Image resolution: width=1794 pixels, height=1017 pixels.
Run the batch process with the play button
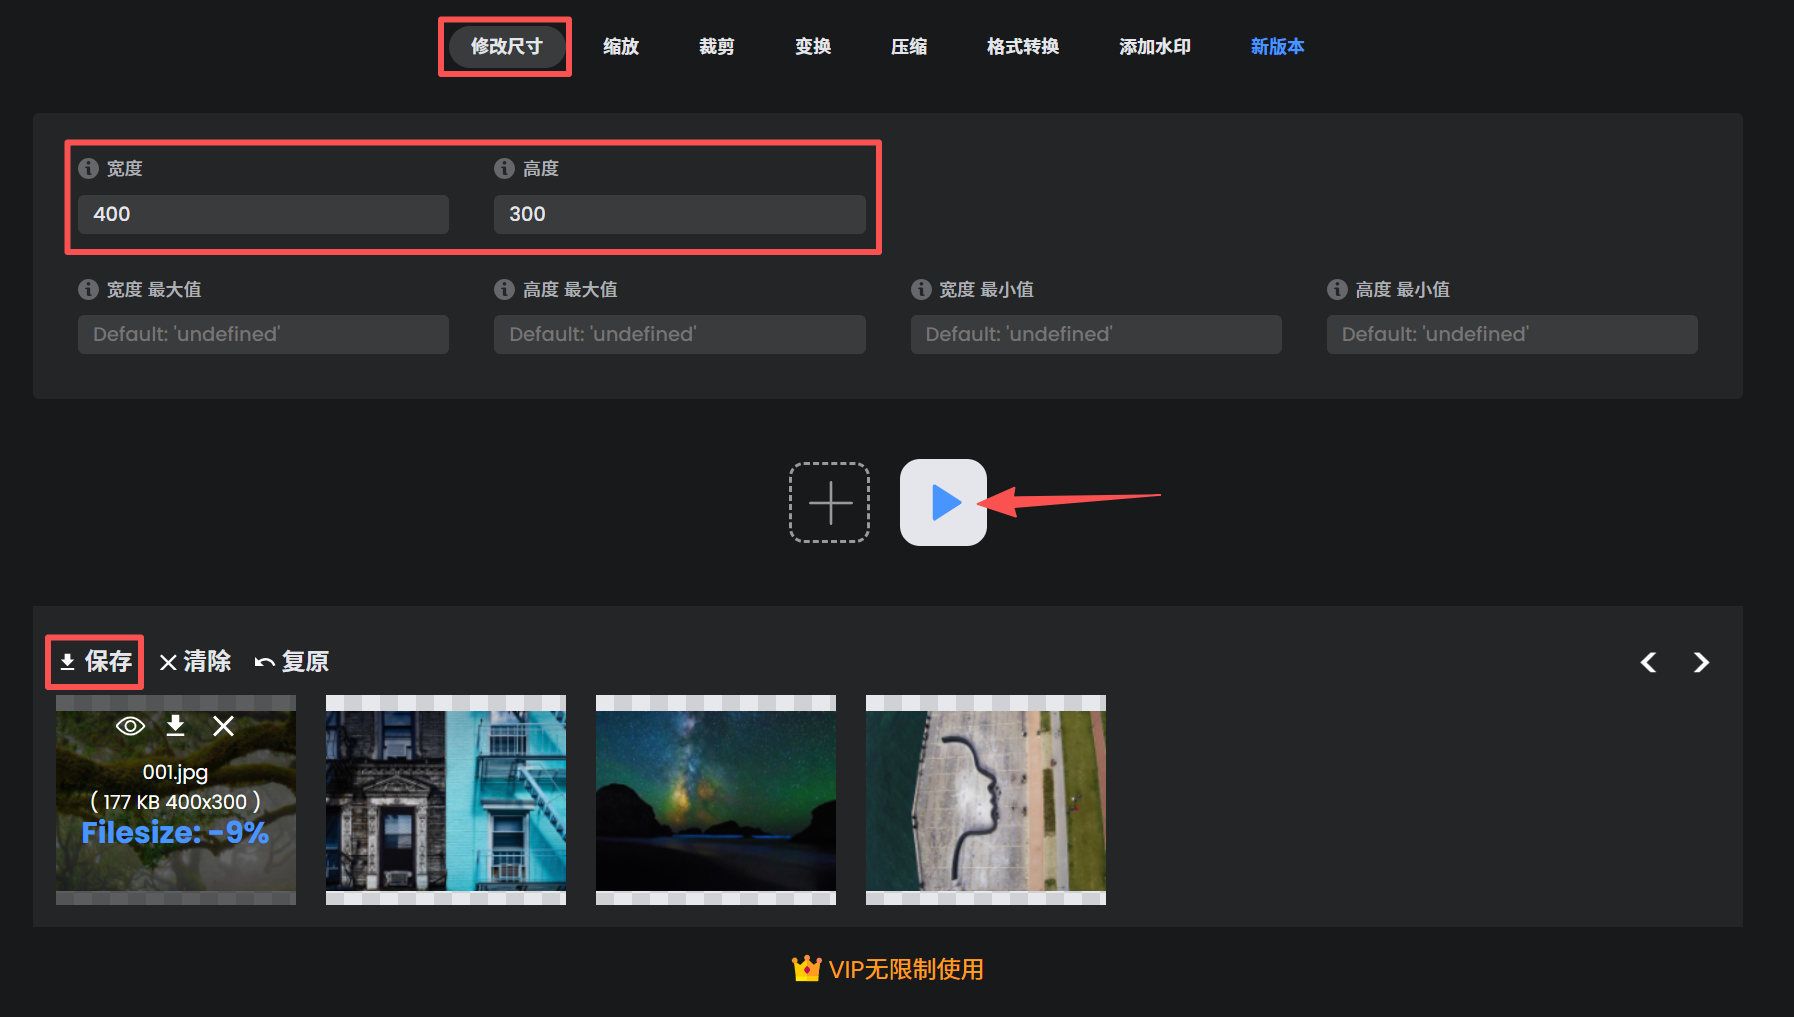(x=943, y=503)
